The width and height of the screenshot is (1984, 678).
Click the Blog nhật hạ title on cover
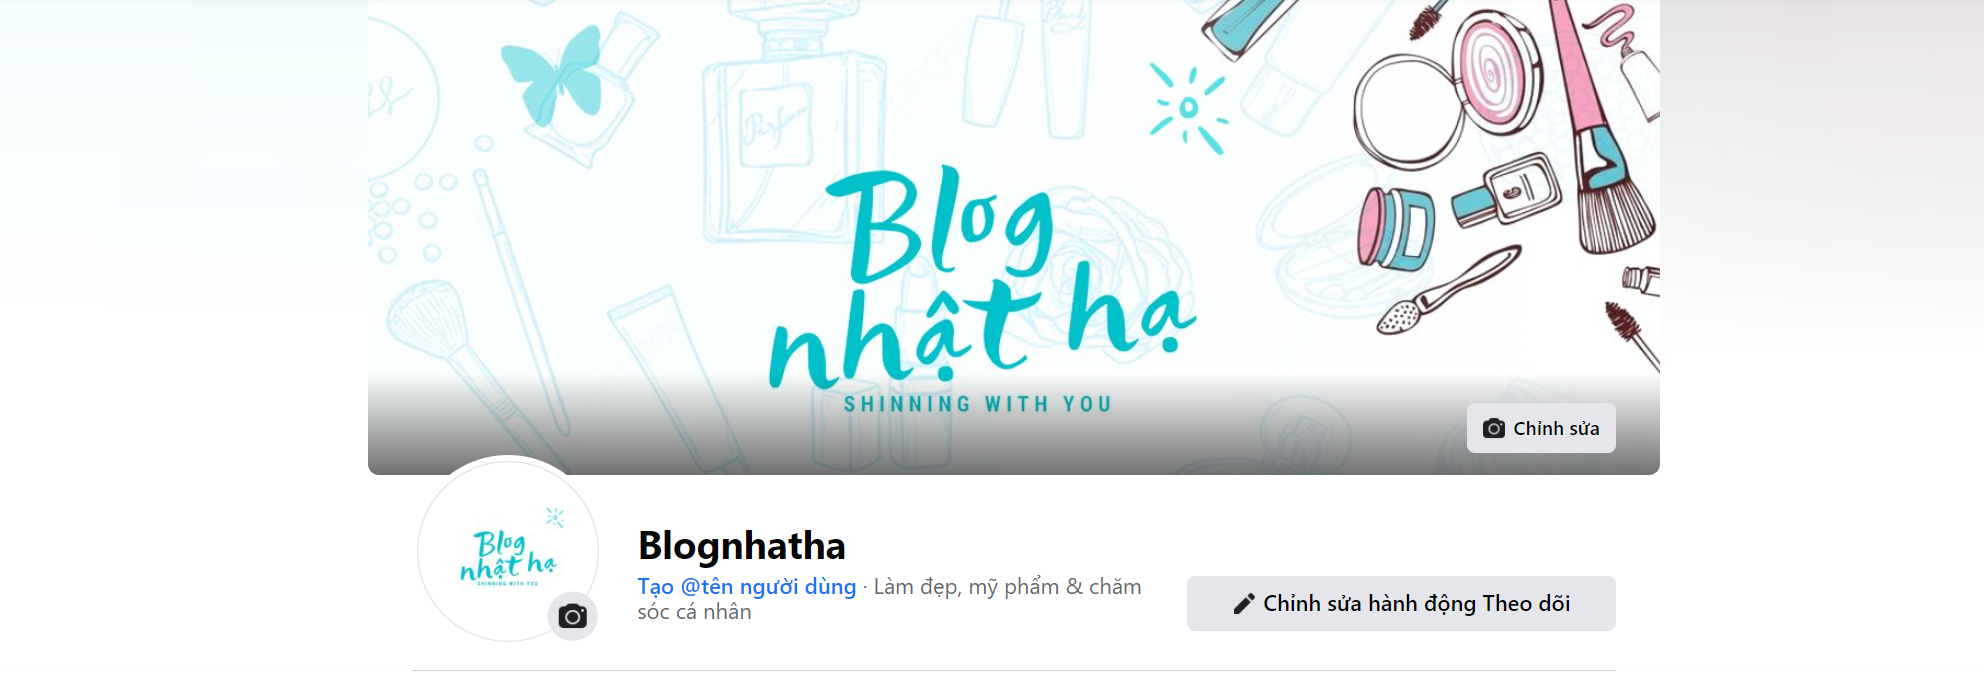[982, 280]
